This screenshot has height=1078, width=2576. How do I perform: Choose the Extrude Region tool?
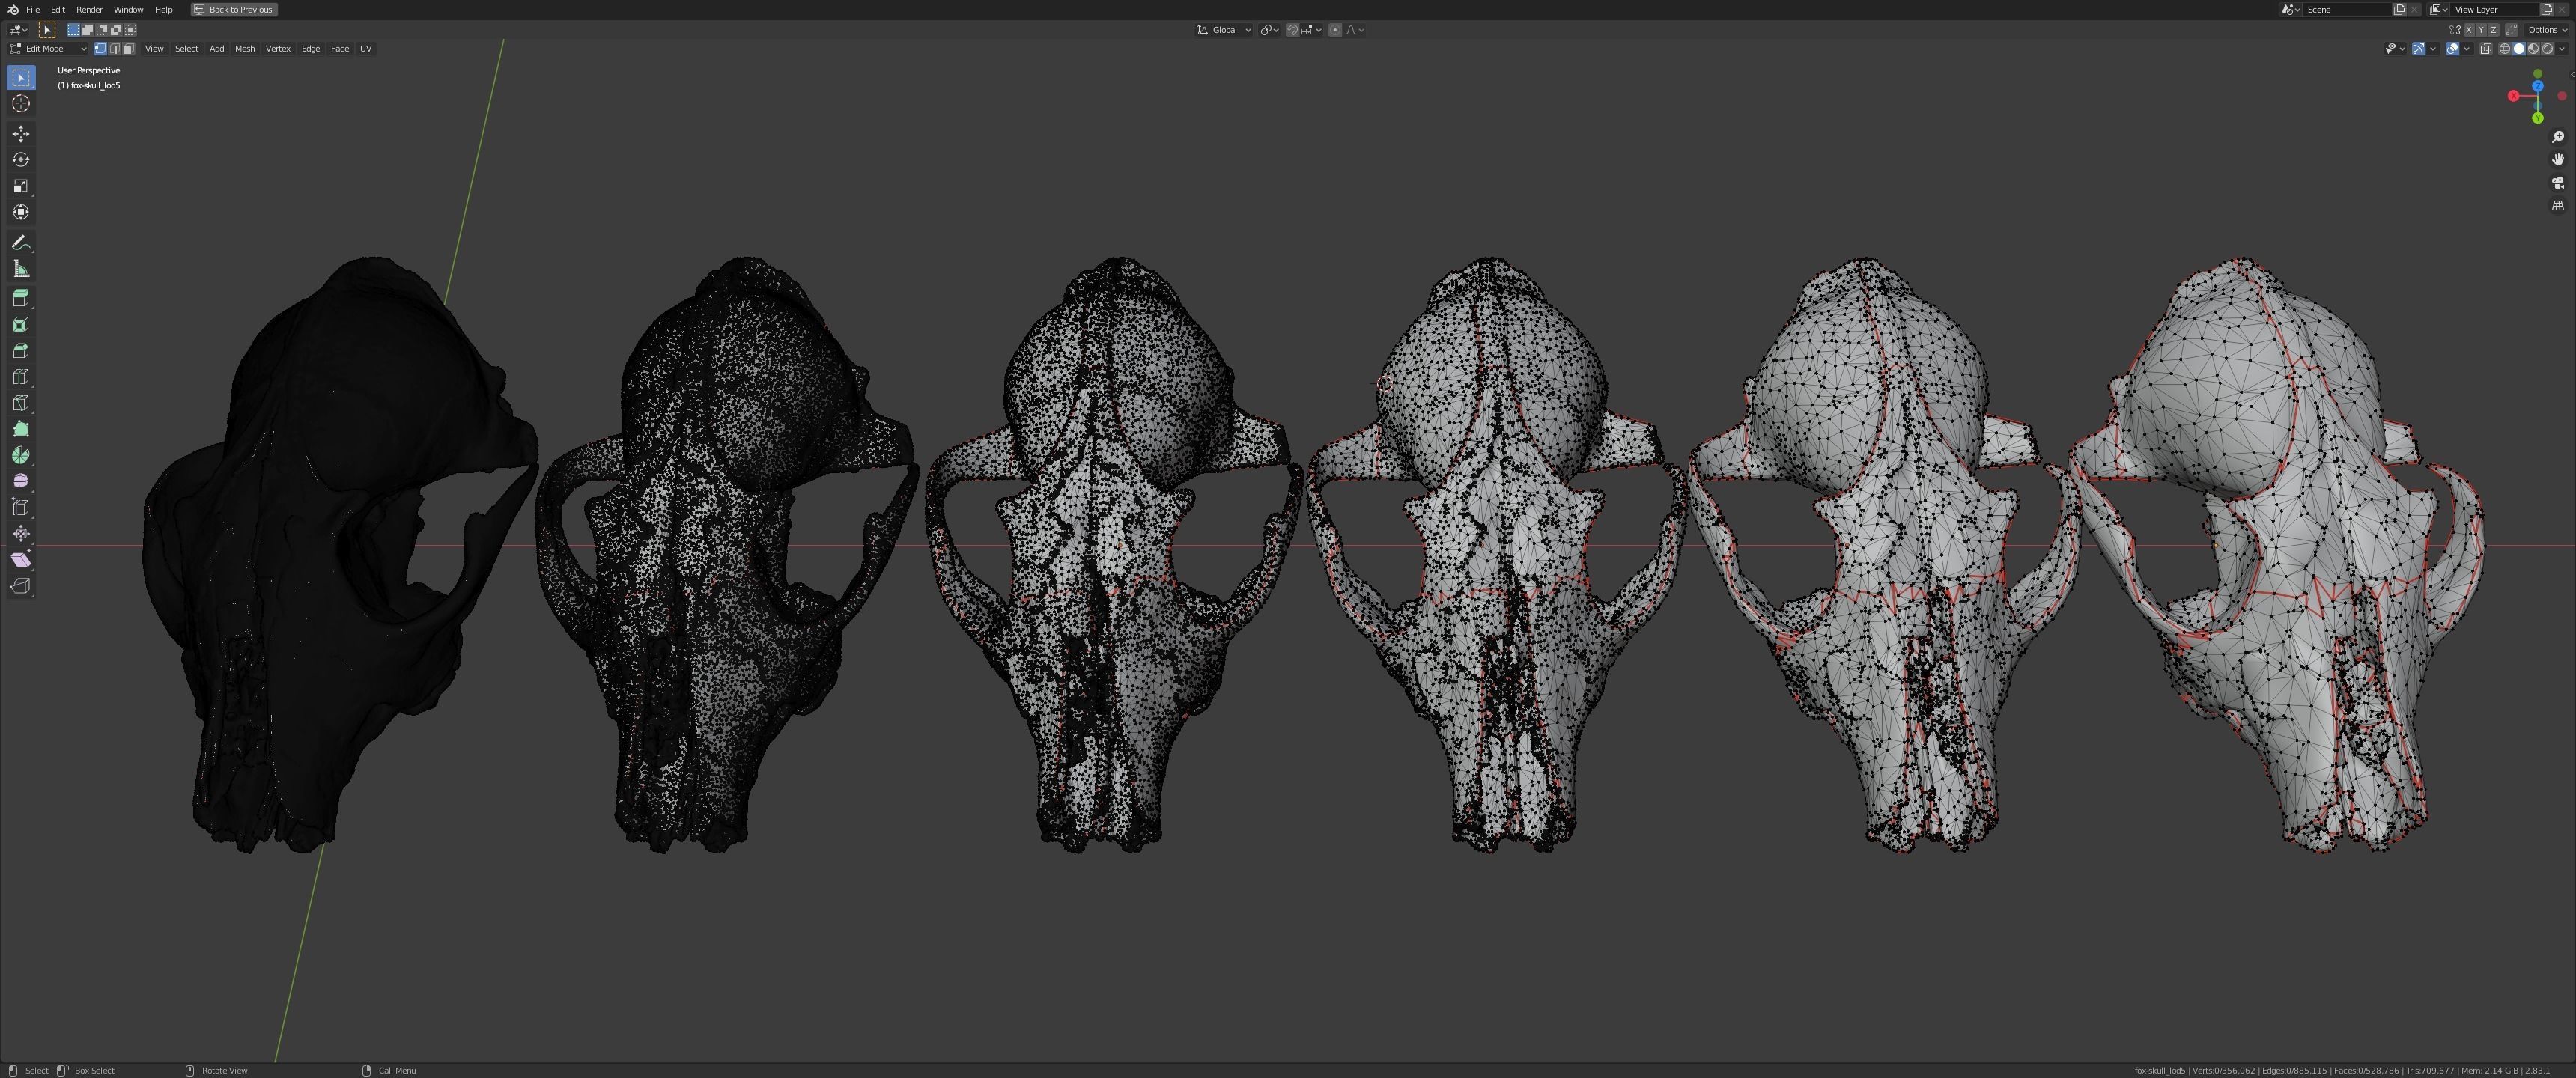click(x=21, y=298)
